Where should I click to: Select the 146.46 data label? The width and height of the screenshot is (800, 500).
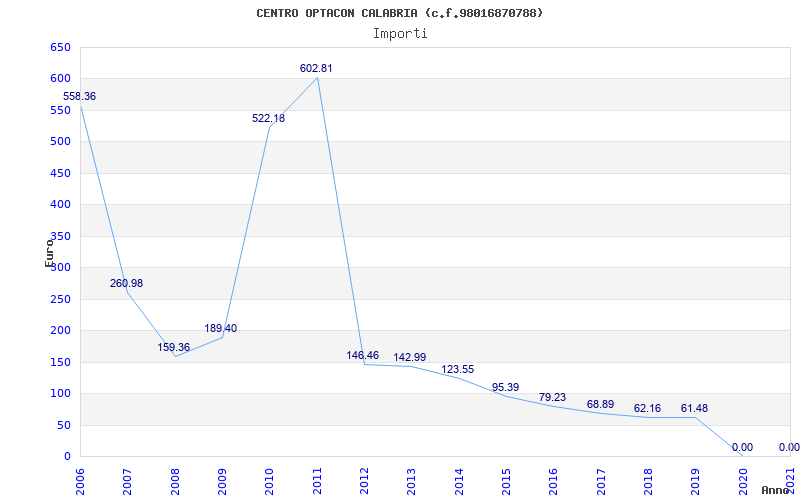363,356
